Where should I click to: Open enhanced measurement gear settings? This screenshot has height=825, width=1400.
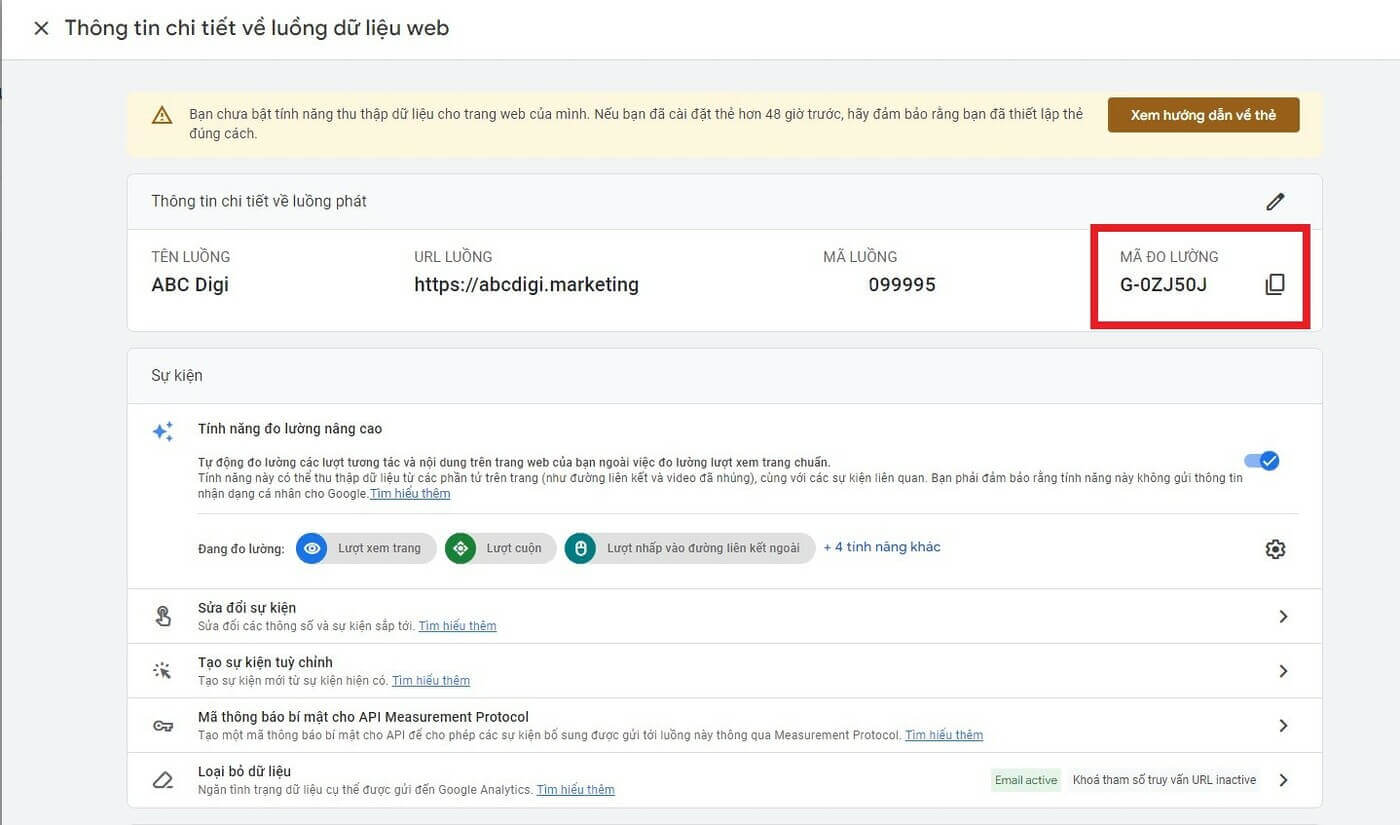point(1275,549)
